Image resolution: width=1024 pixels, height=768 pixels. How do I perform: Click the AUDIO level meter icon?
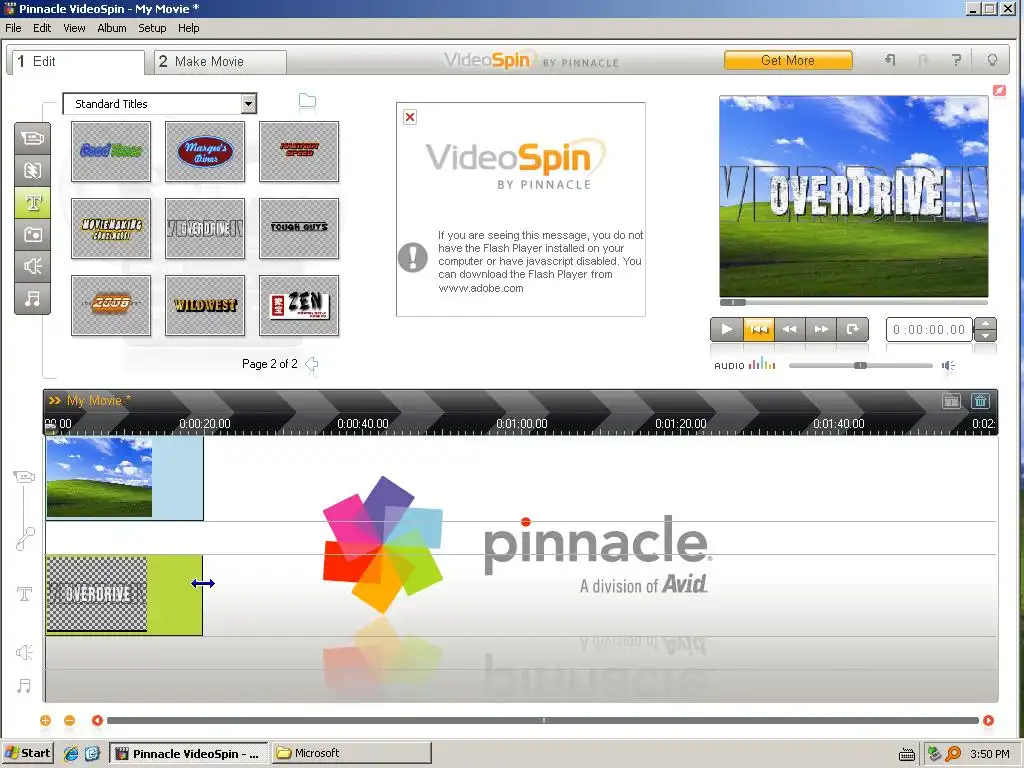762,364
